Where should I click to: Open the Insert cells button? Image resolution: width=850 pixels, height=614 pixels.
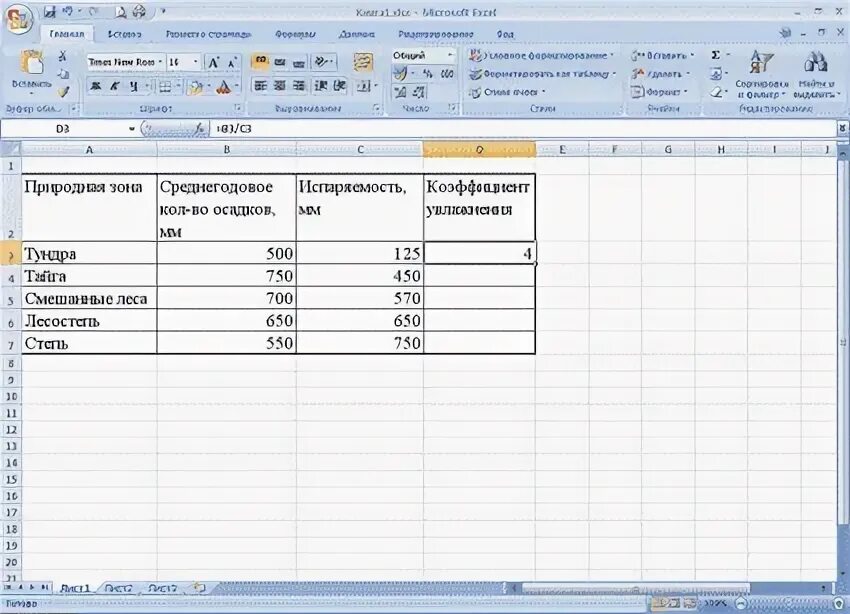(x=662, y=55)
